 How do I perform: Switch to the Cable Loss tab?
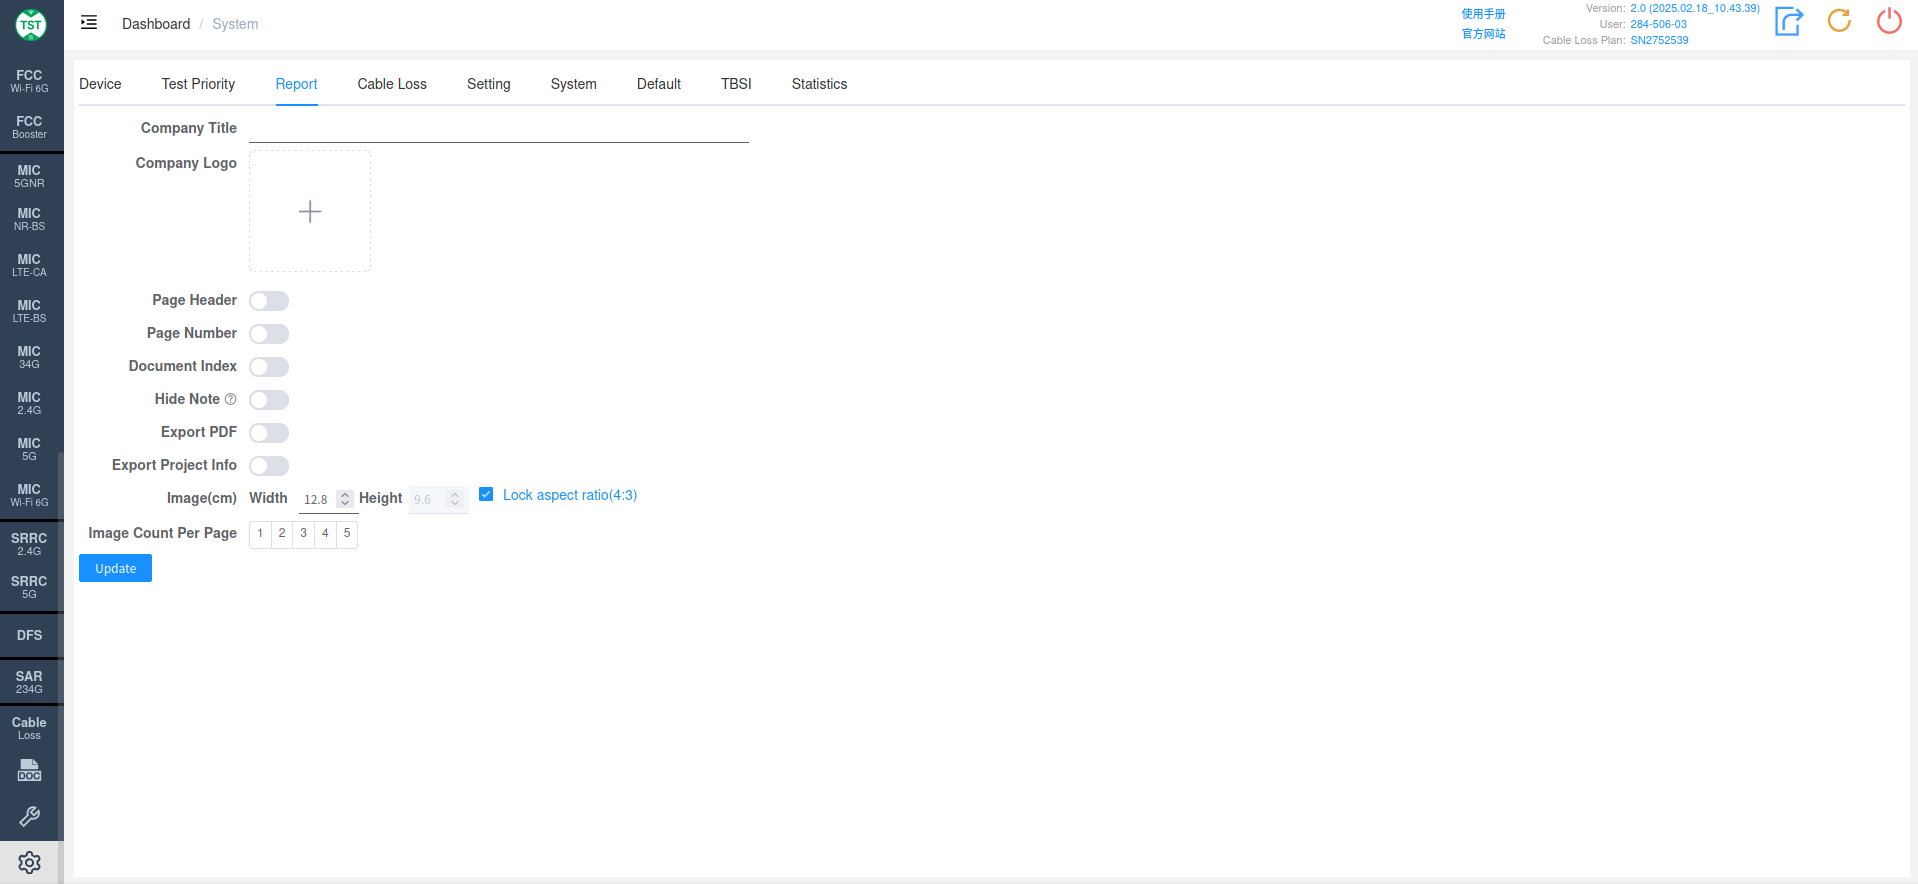[x=392, y=84]
